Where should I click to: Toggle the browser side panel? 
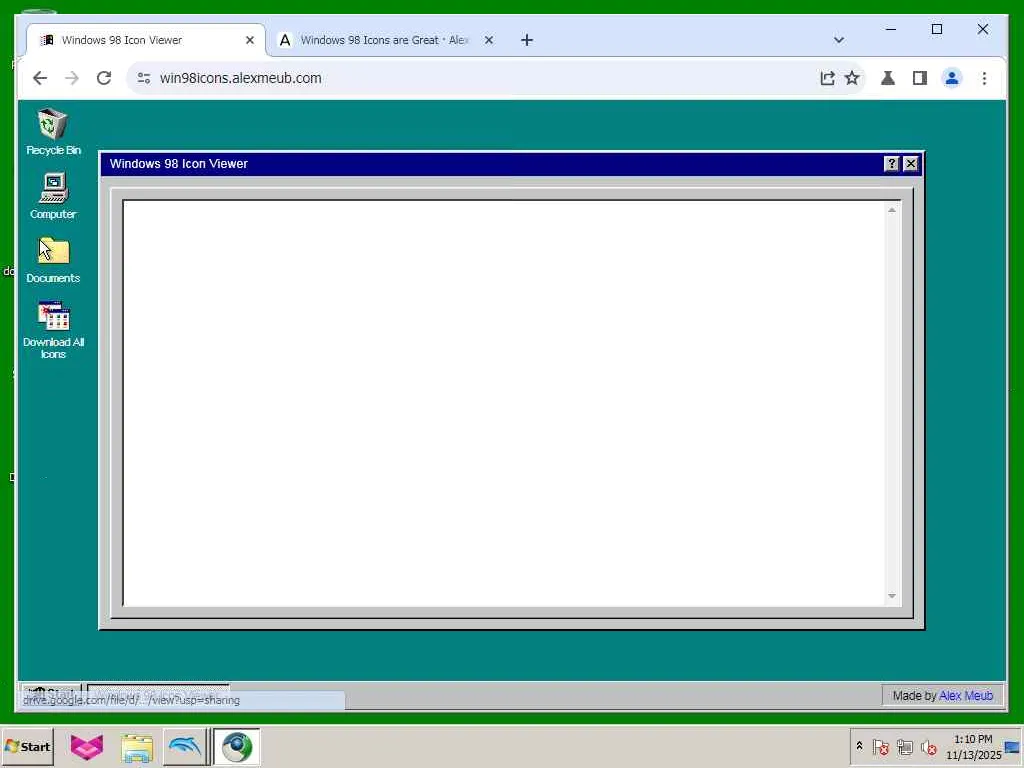point(920,78)
